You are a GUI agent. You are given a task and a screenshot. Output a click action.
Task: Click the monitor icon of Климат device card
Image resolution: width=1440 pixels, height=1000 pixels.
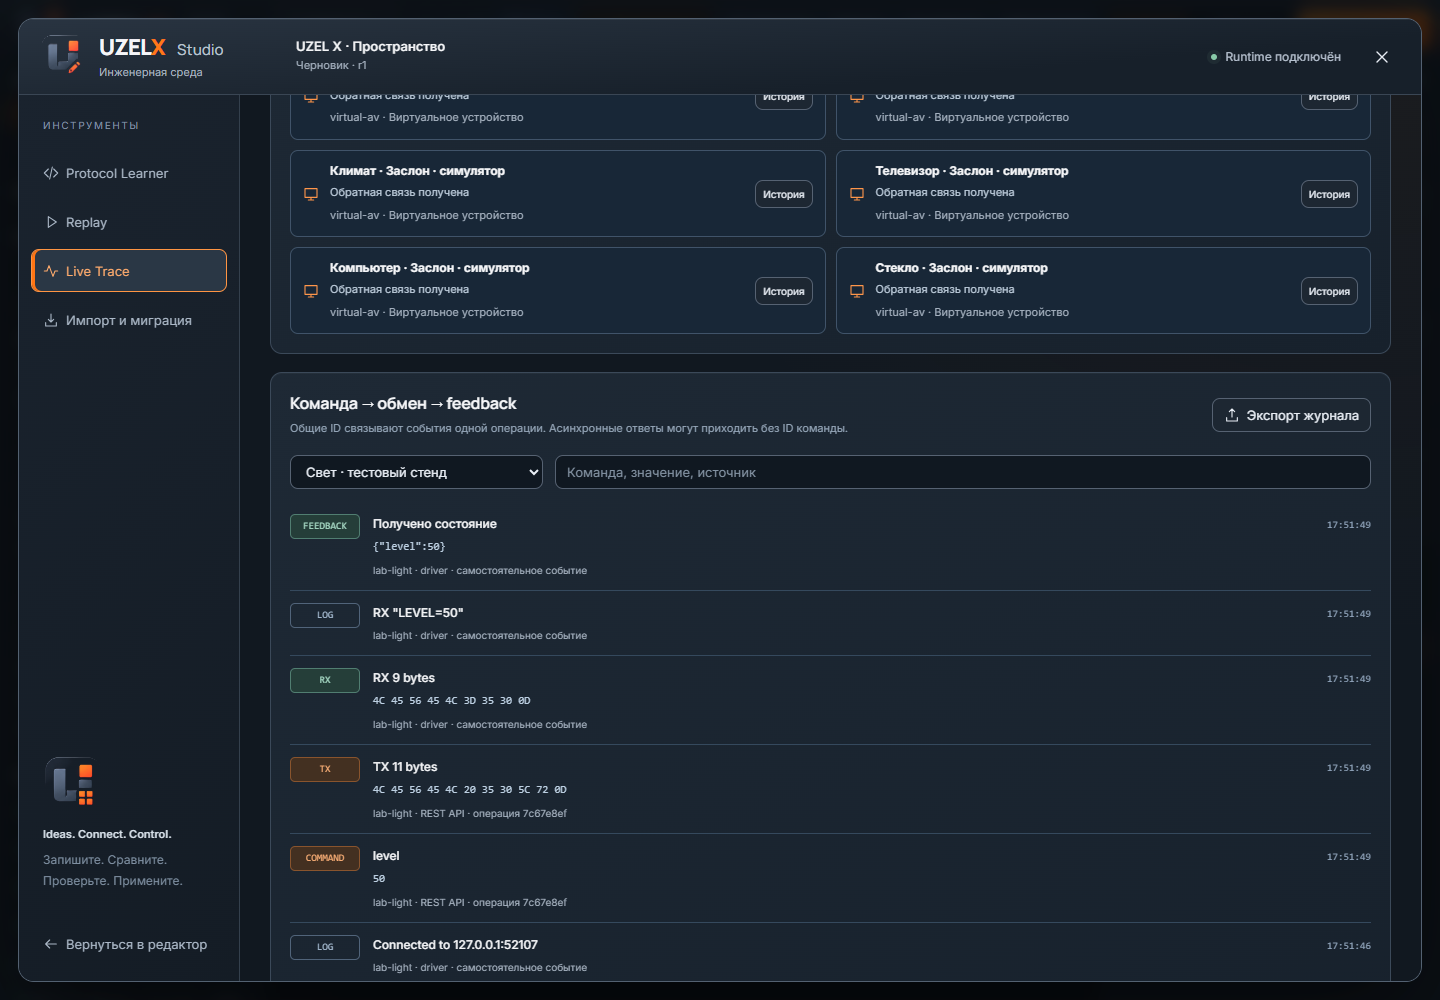coord(311,194)
